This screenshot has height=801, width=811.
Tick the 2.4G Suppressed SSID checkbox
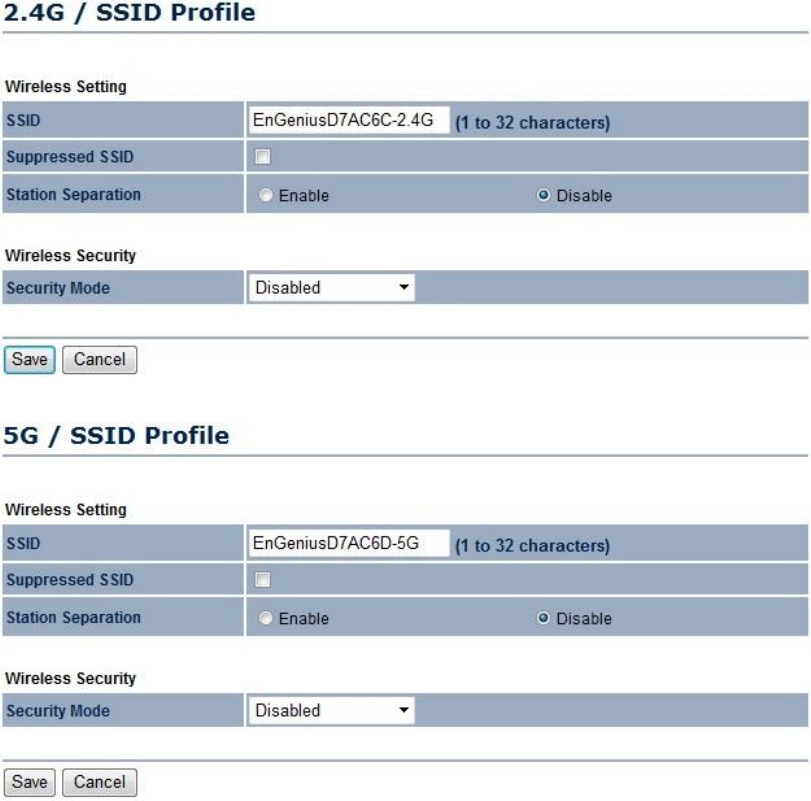click(263, 156)
